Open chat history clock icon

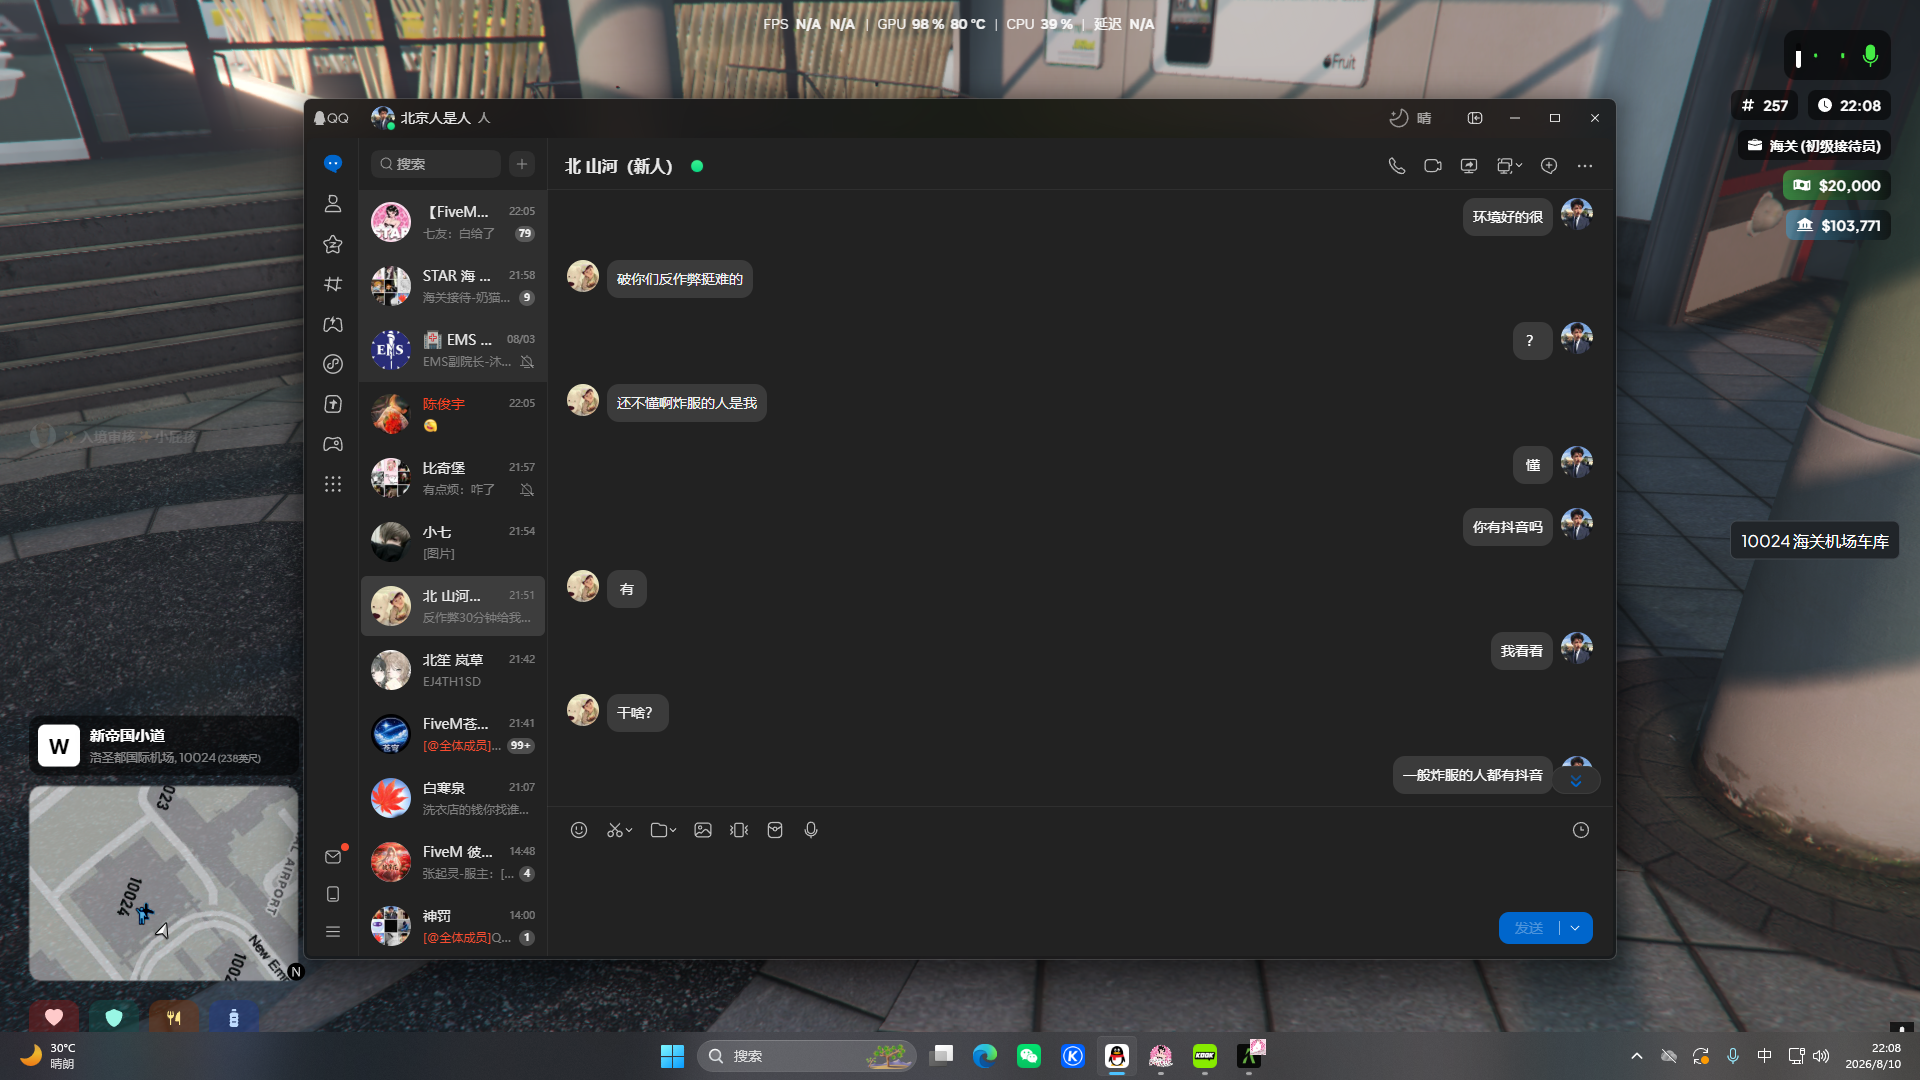tap(1581, 830)
